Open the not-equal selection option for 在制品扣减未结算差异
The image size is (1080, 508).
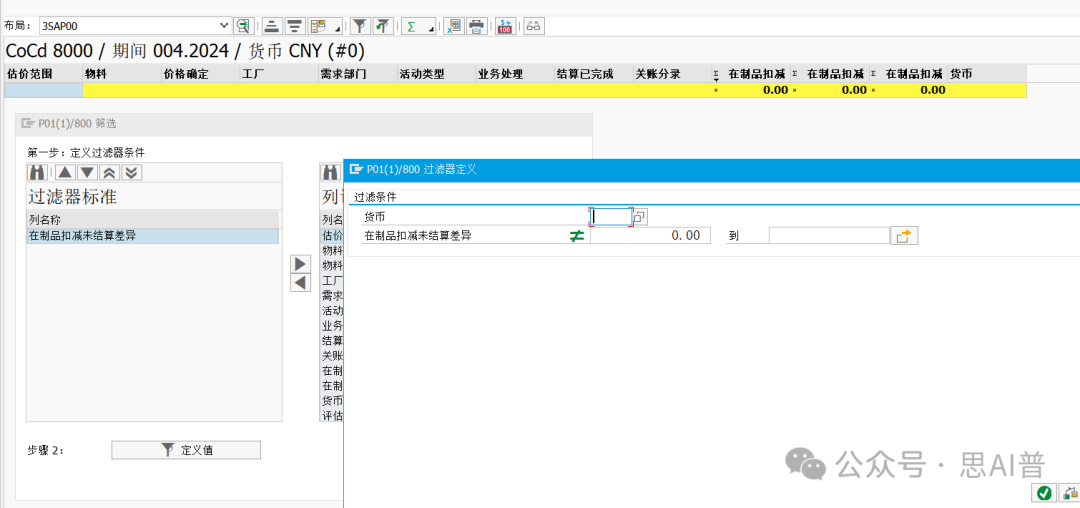(x=577, y=236)
